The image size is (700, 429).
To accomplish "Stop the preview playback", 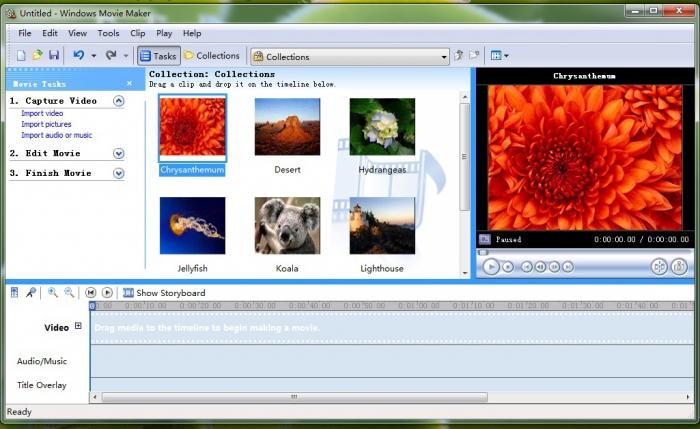I will point(508,267).
